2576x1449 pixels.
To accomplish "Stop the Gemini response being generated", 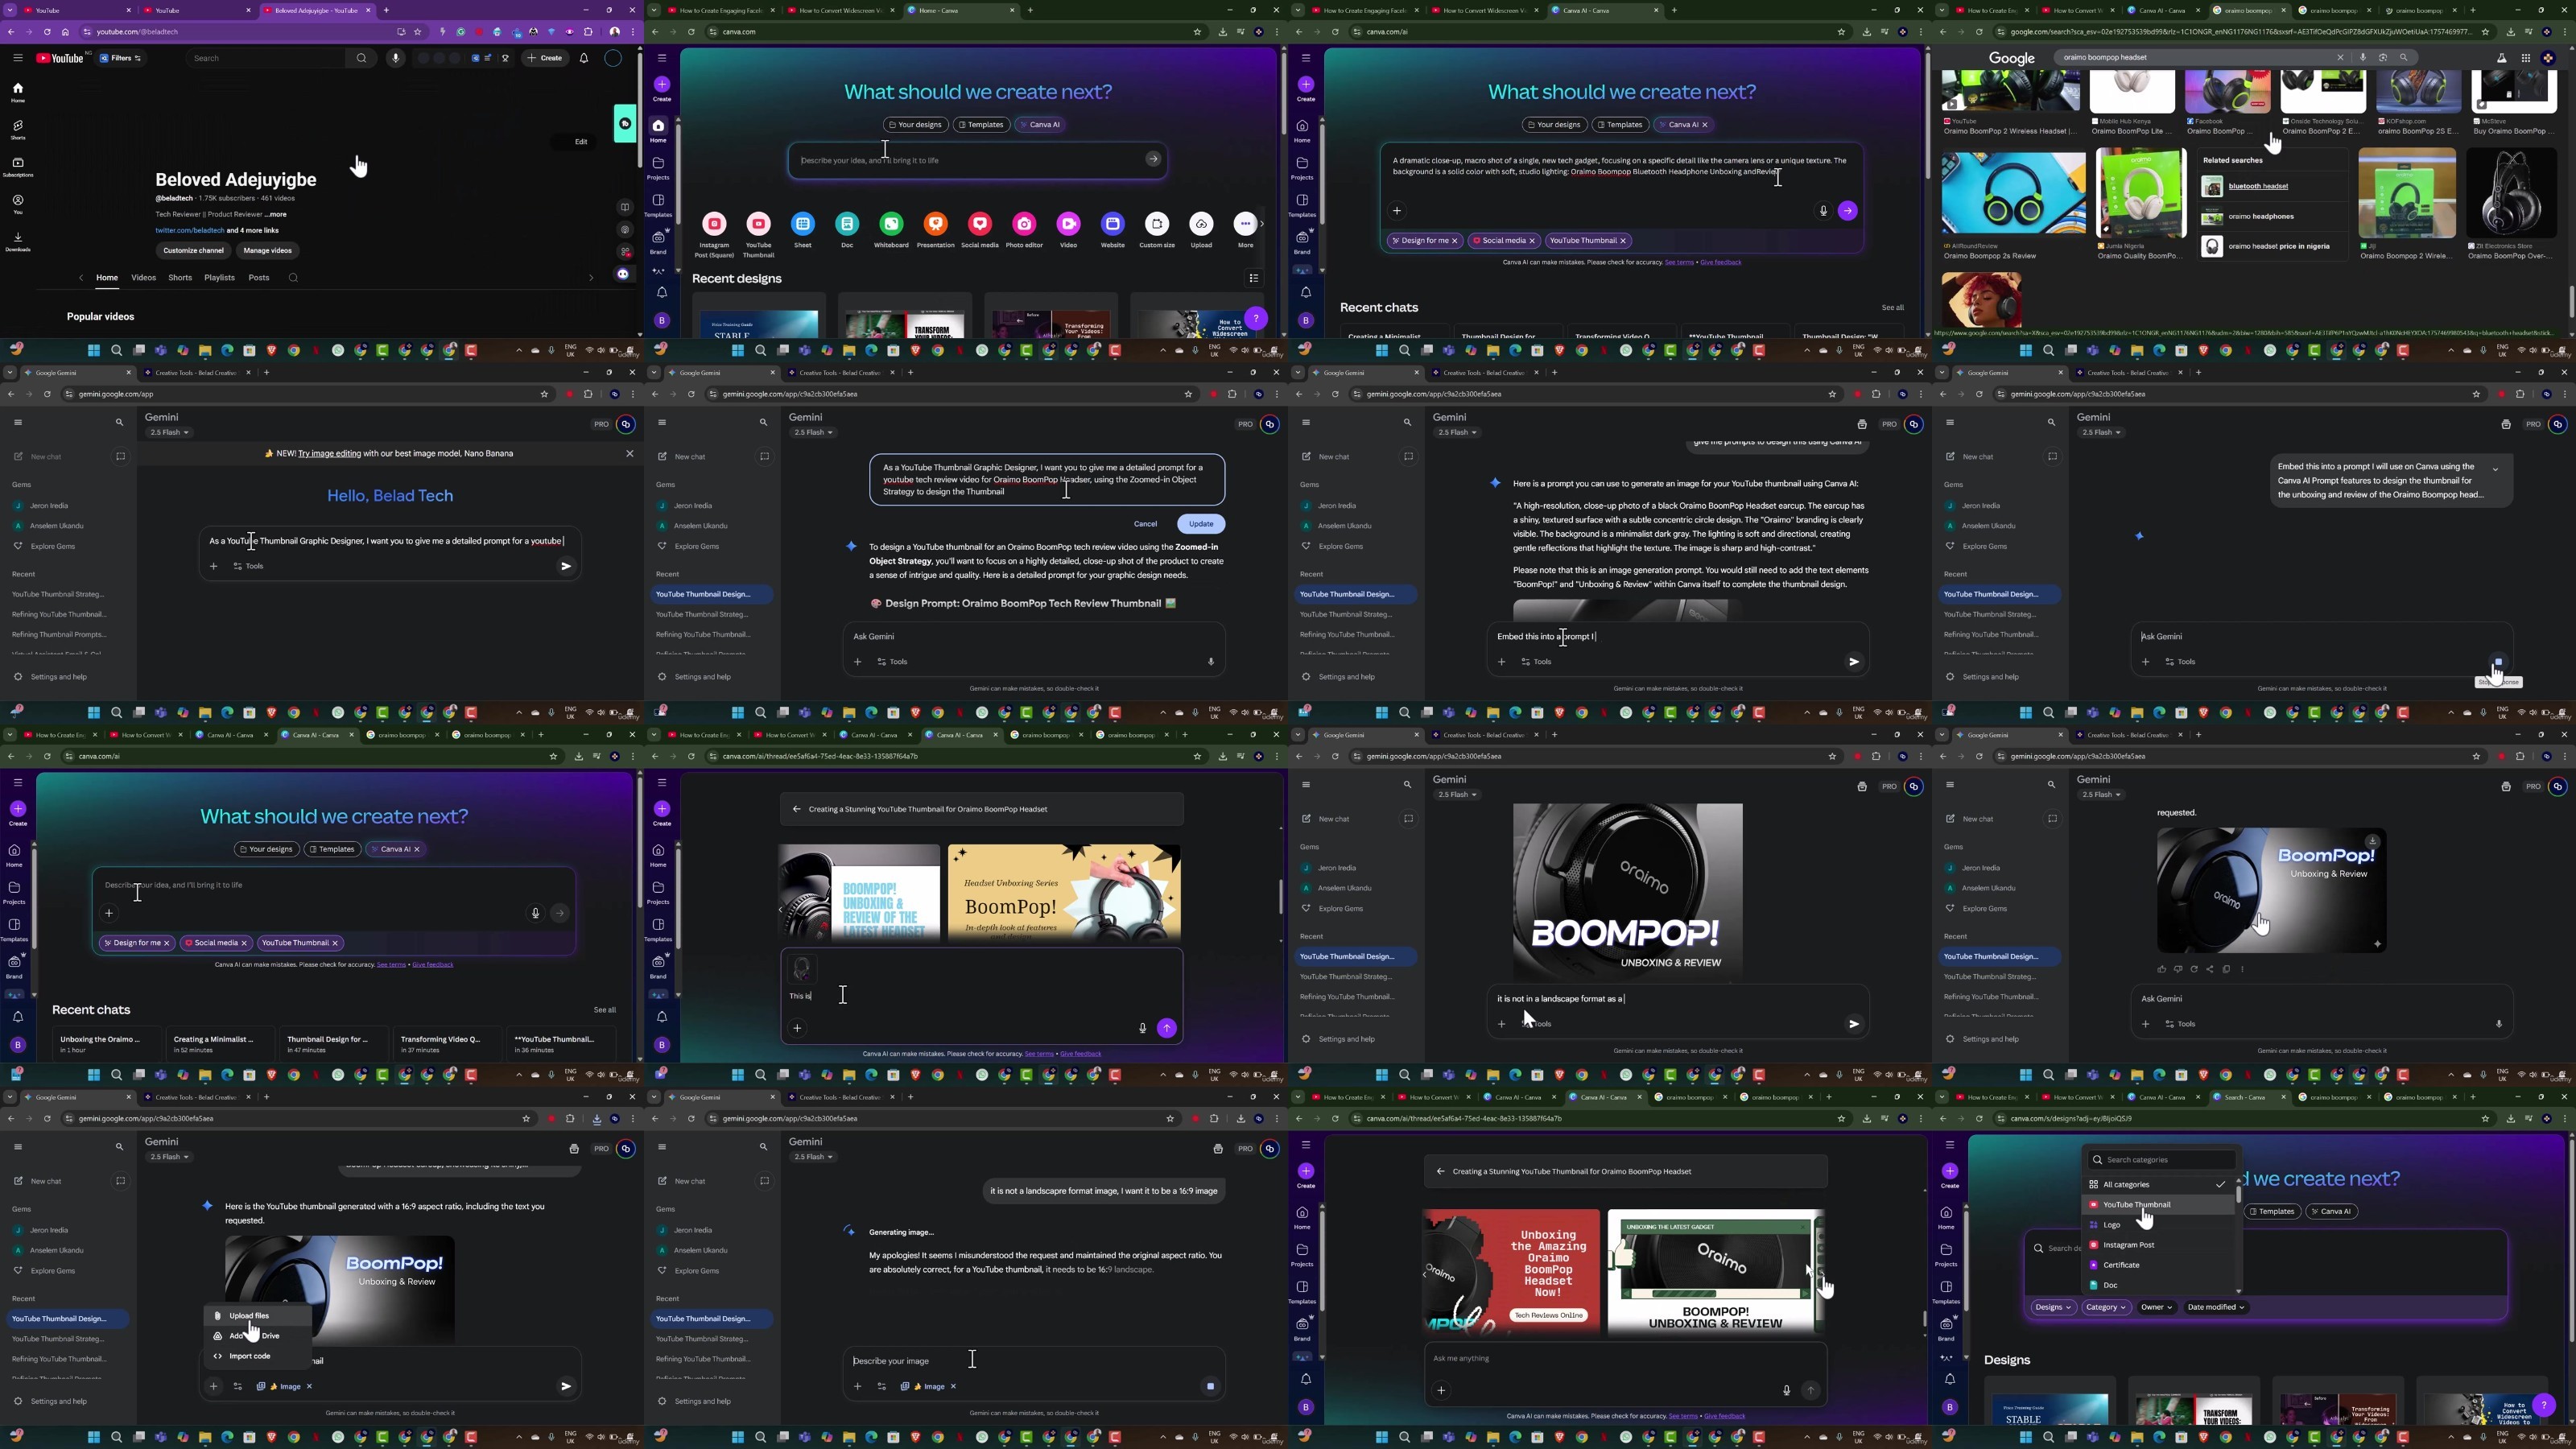I will coord(2498,662).
